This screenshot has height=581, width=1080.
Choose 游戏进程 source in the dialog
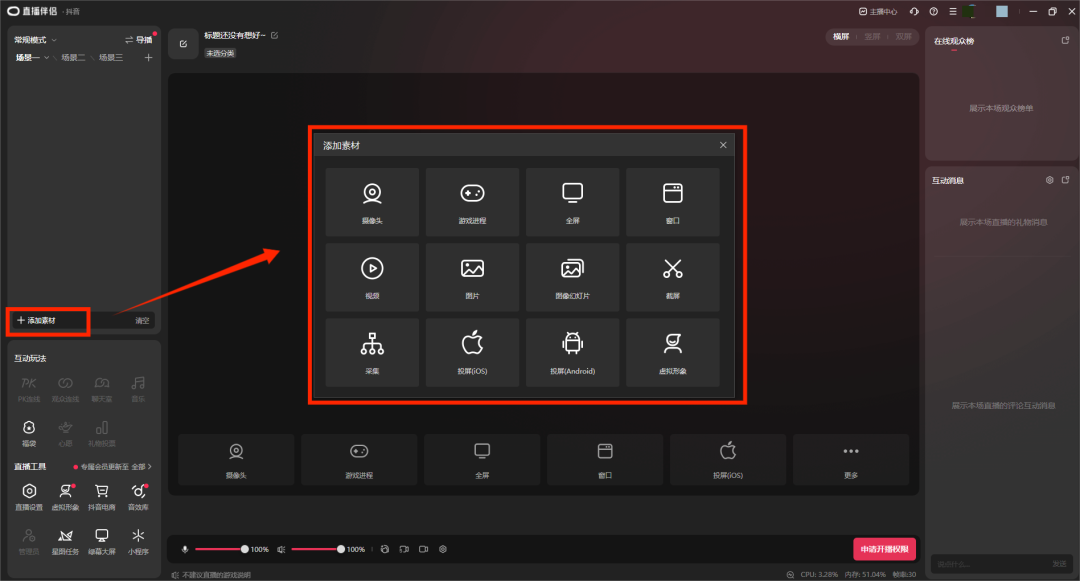[x=472, y=201]
